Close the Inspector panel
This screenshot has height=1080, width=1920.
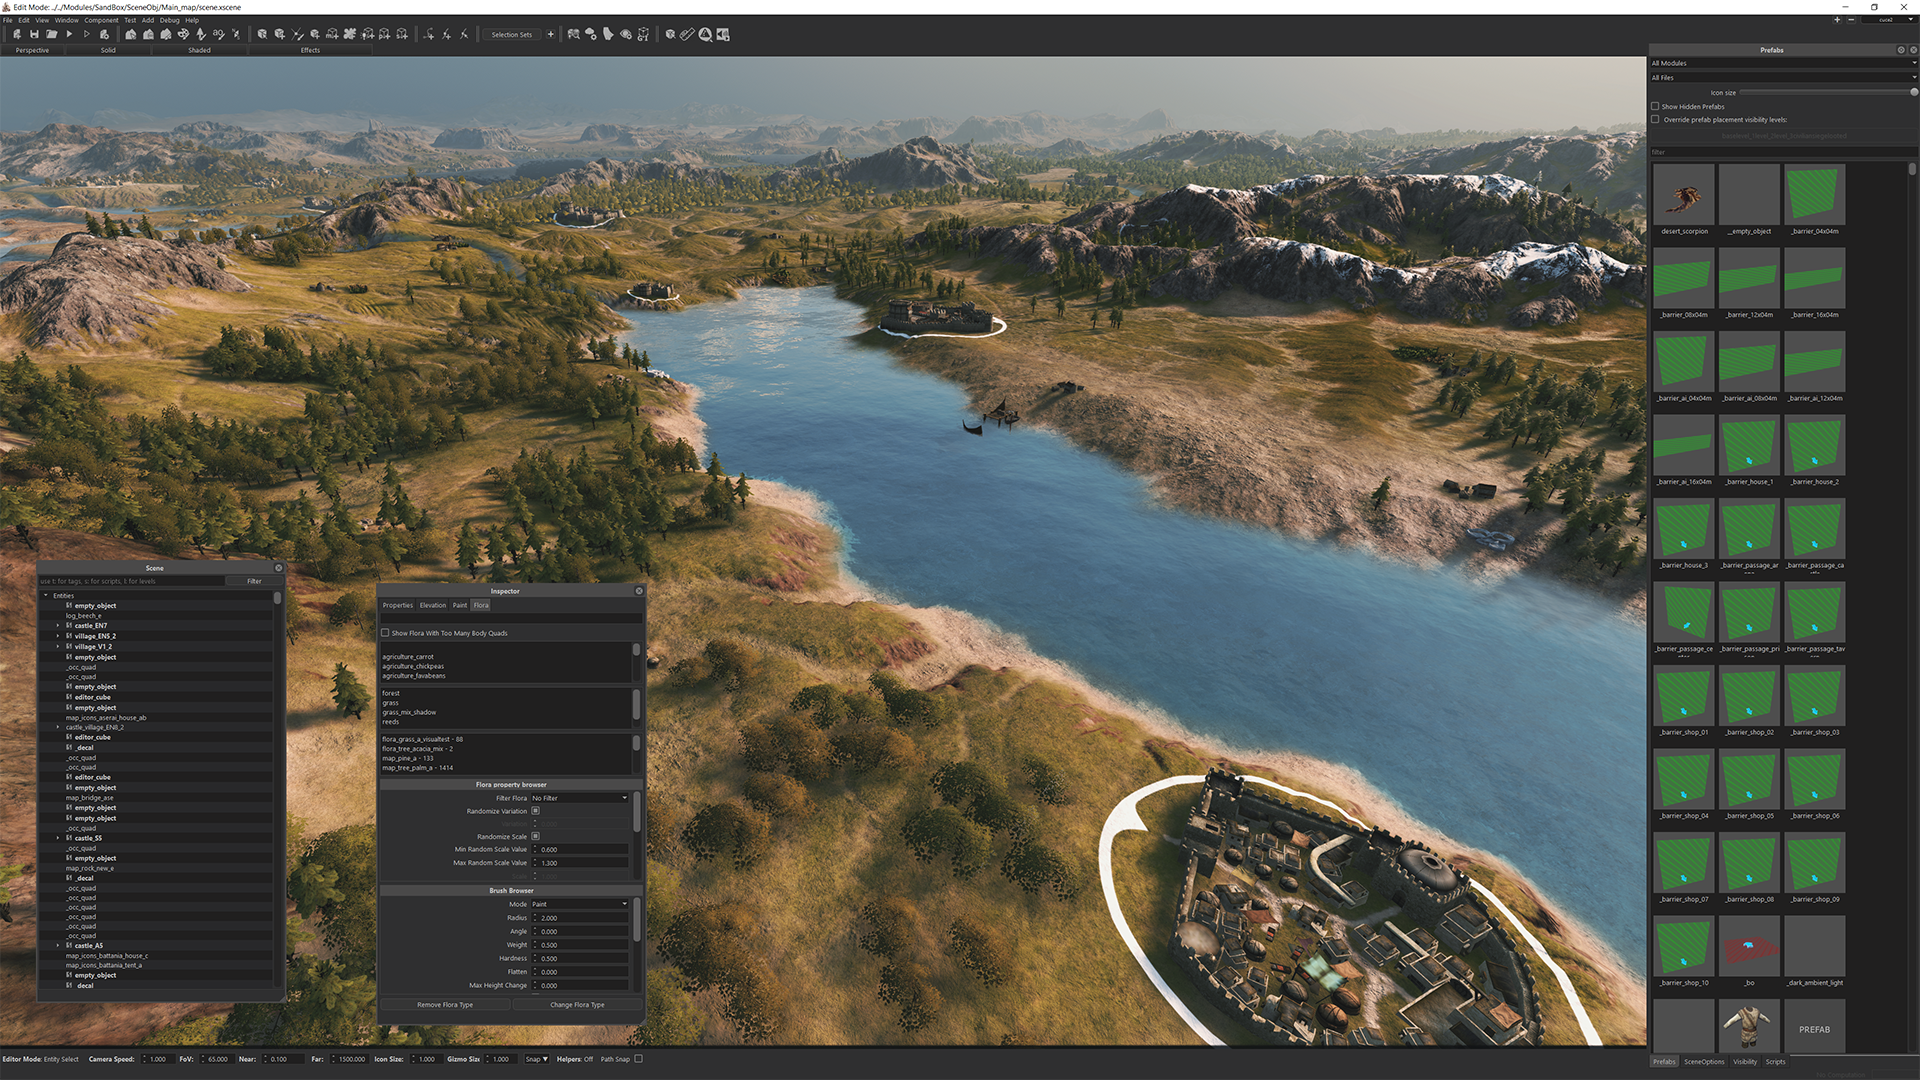point(639,591)
